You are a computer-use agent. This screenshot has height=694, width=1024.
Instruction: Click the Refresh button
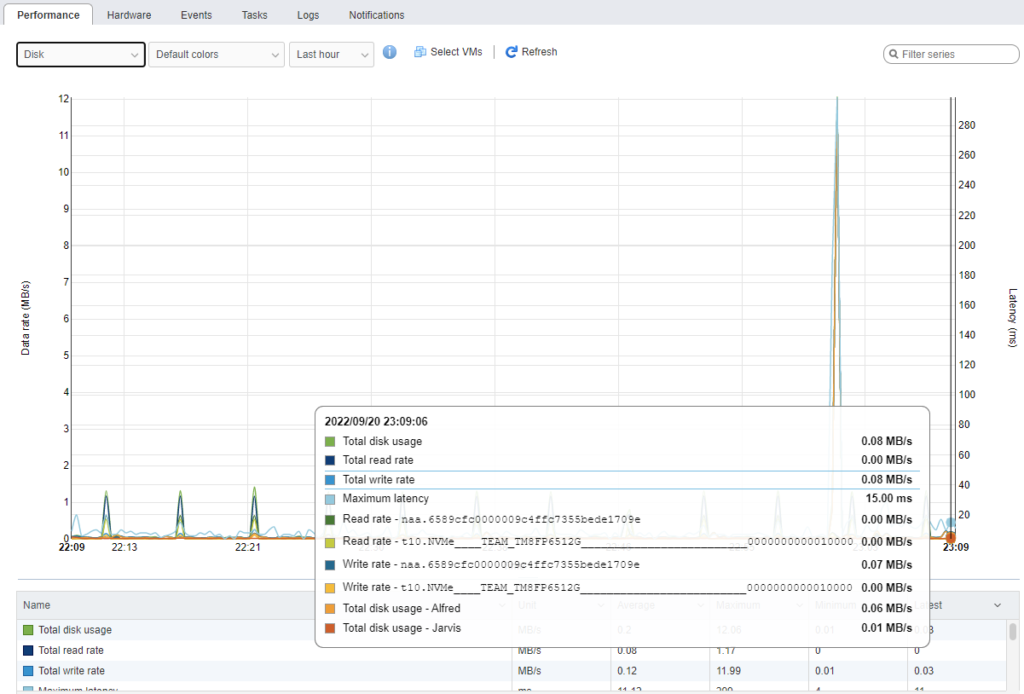pos(531,52)
